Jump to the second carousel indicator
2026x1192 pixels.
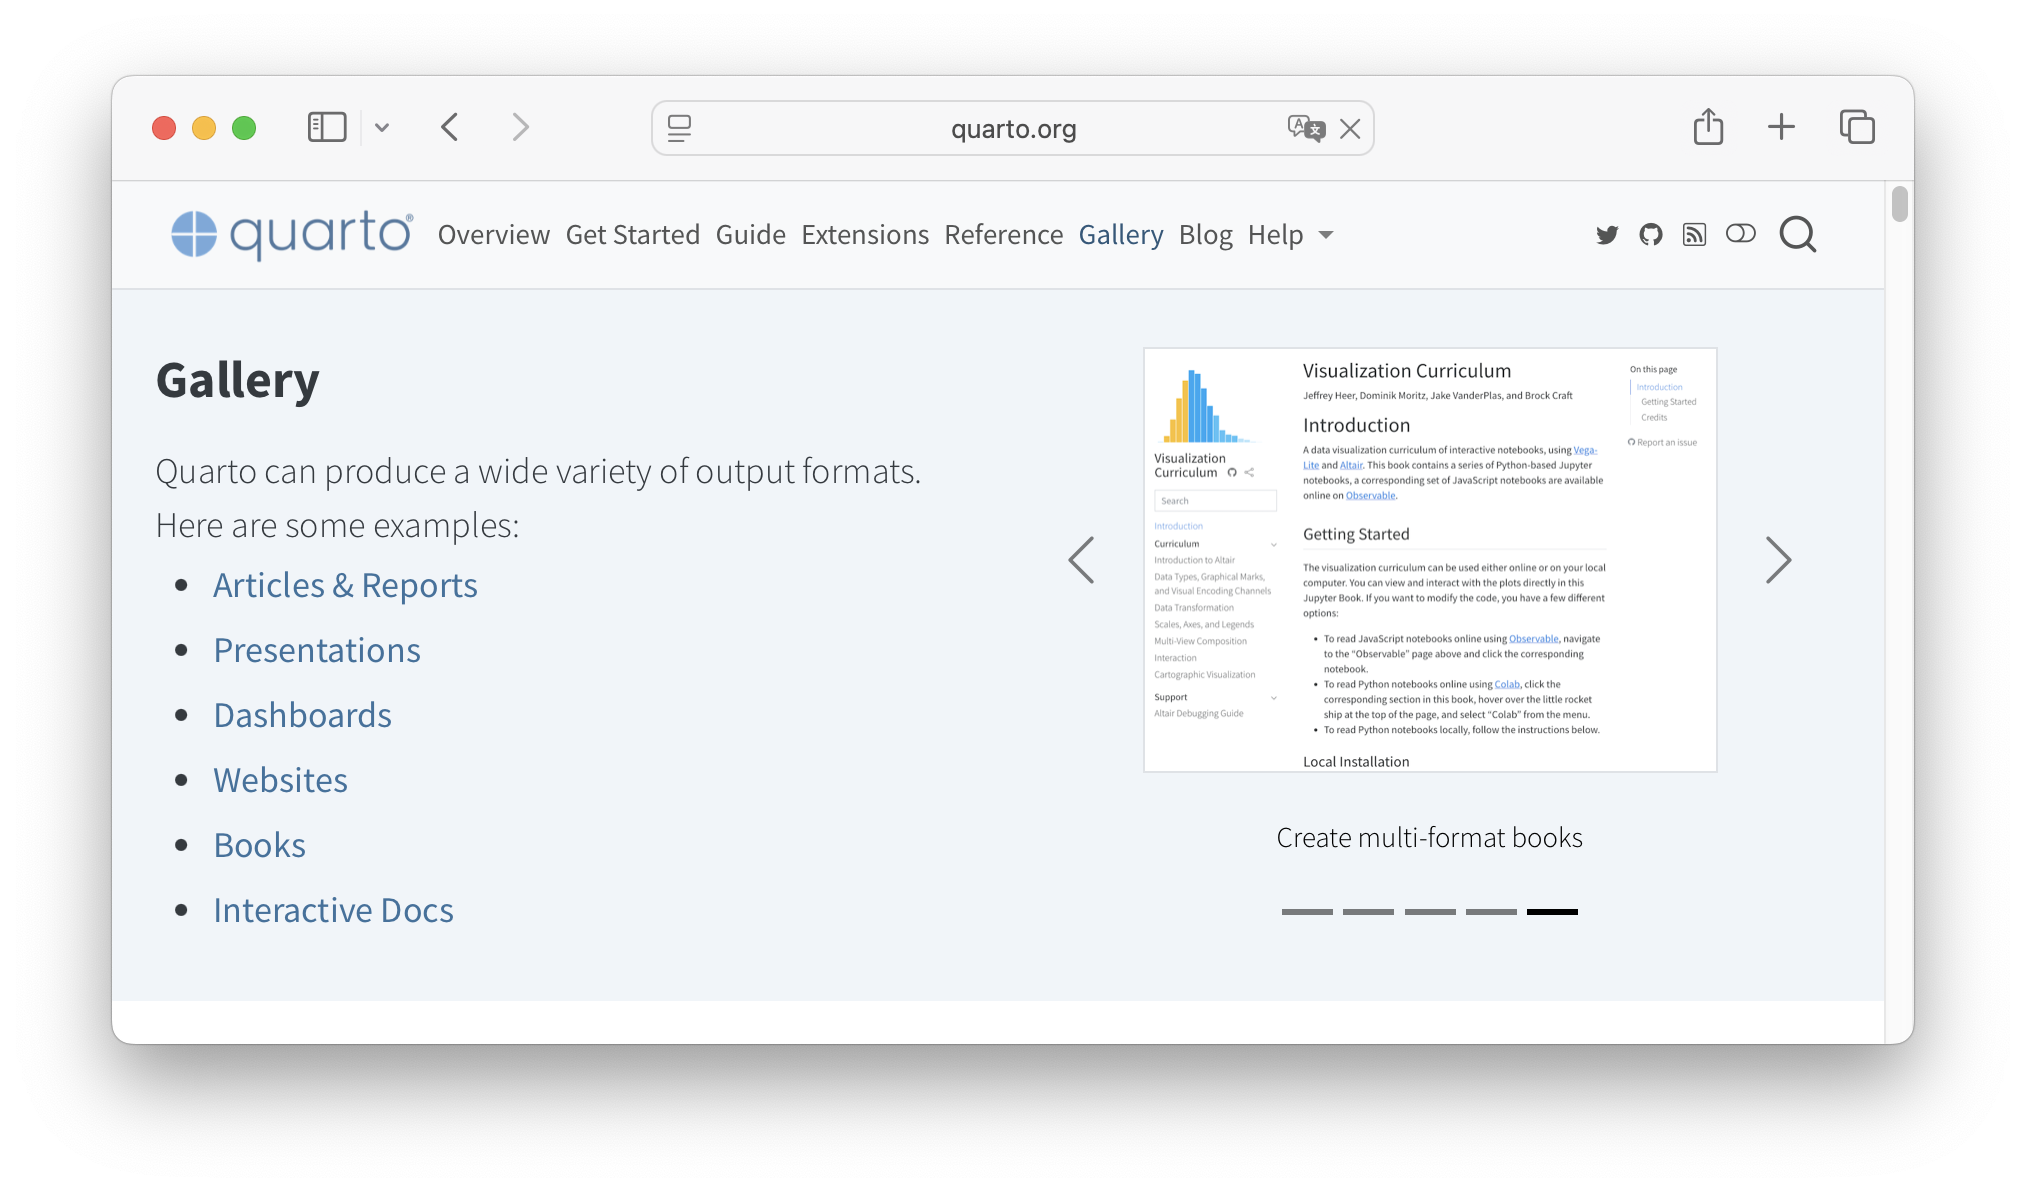click(x=1368, y=912)
